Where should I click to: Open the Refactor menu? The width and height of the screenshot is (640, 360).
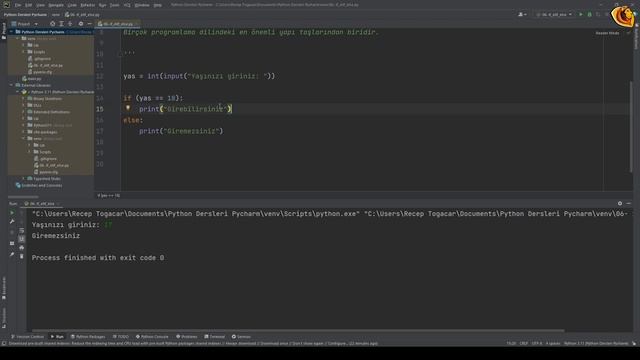[x=87, y=5]
